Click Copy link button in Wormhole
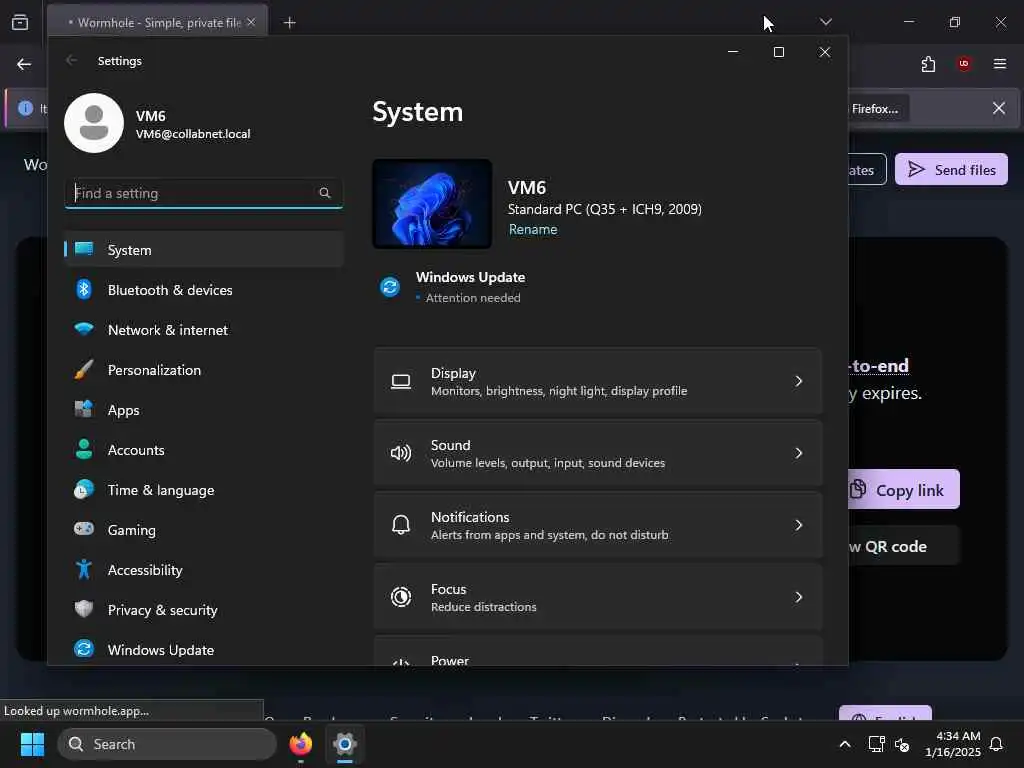1024x768 pixels. pyautogui.click(x=904, y=489)
